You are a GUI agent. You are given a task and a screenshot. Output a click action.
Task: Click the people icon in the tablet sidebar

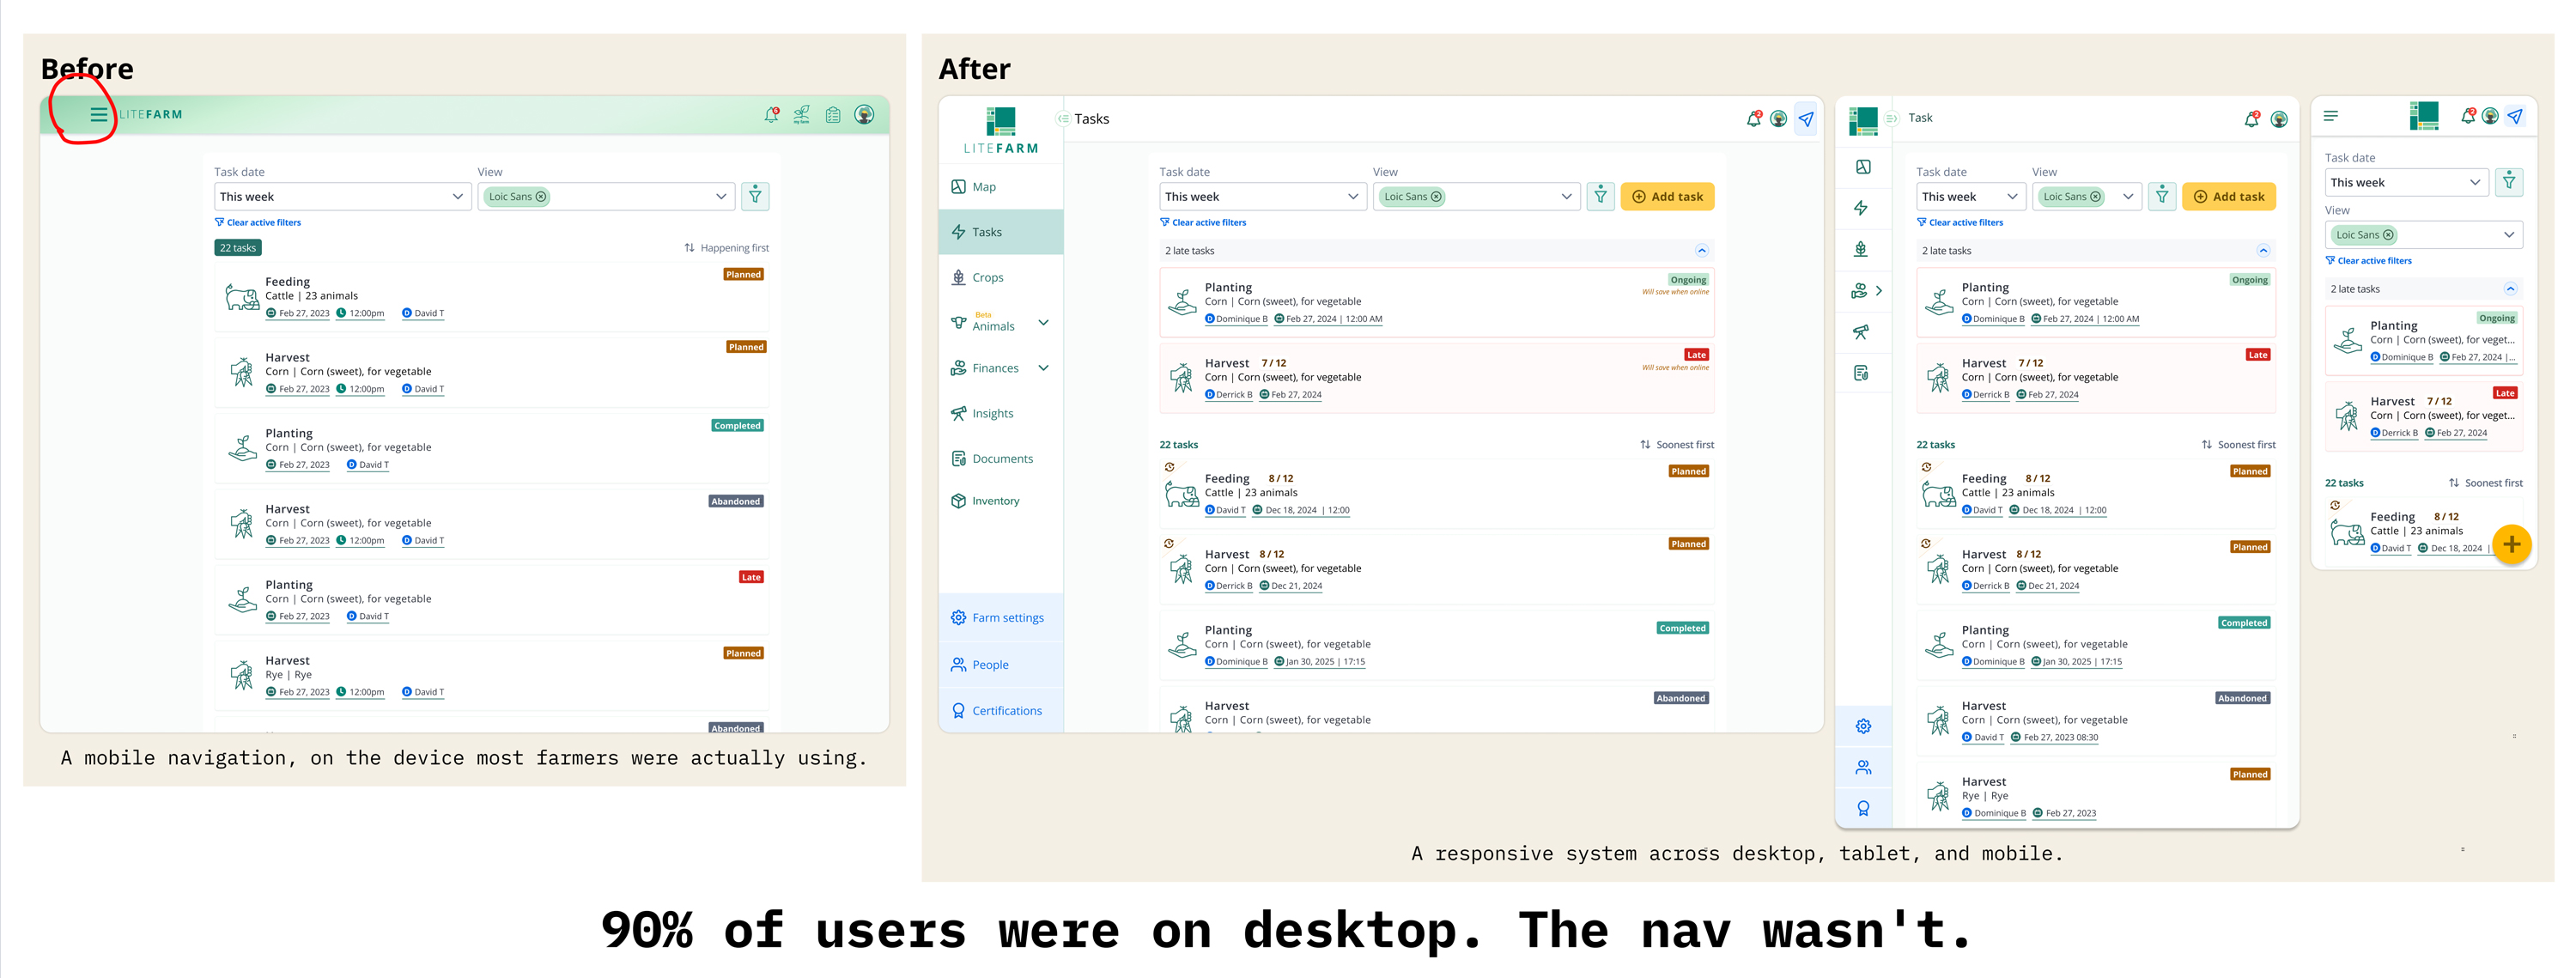(1863, 767)
